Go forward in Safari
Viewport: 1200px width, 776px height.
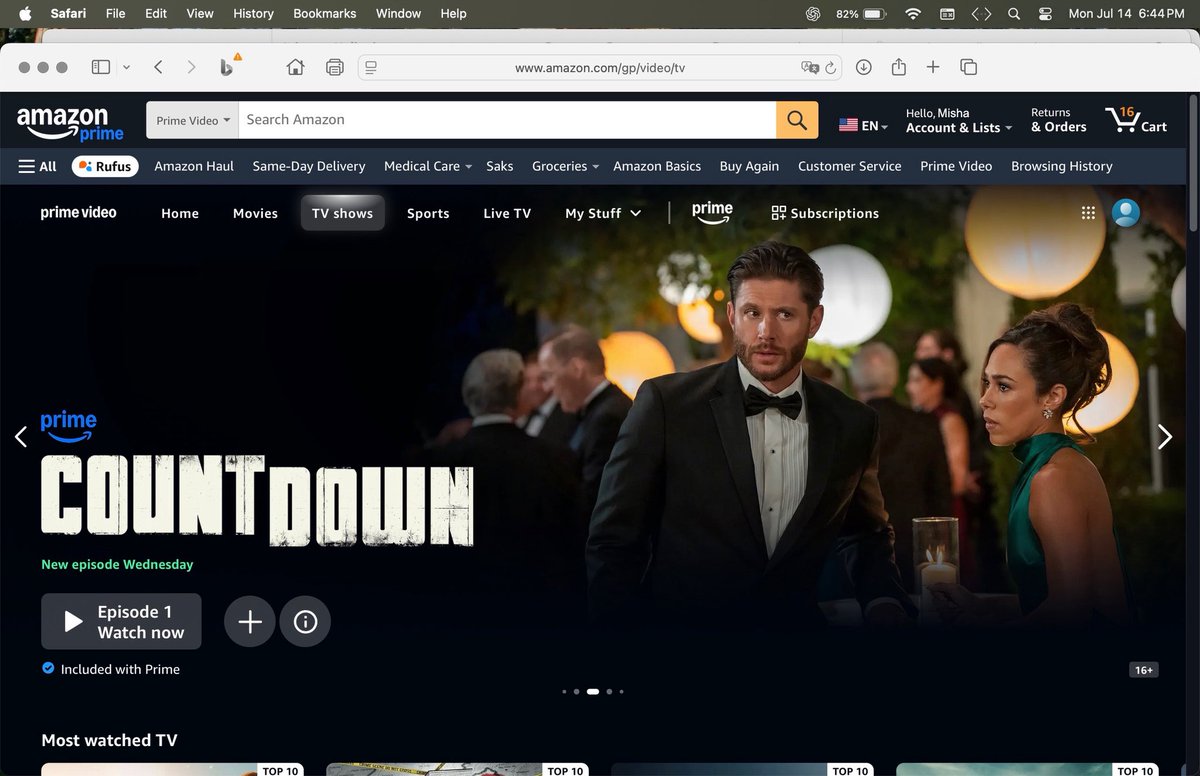click(191, 67)
